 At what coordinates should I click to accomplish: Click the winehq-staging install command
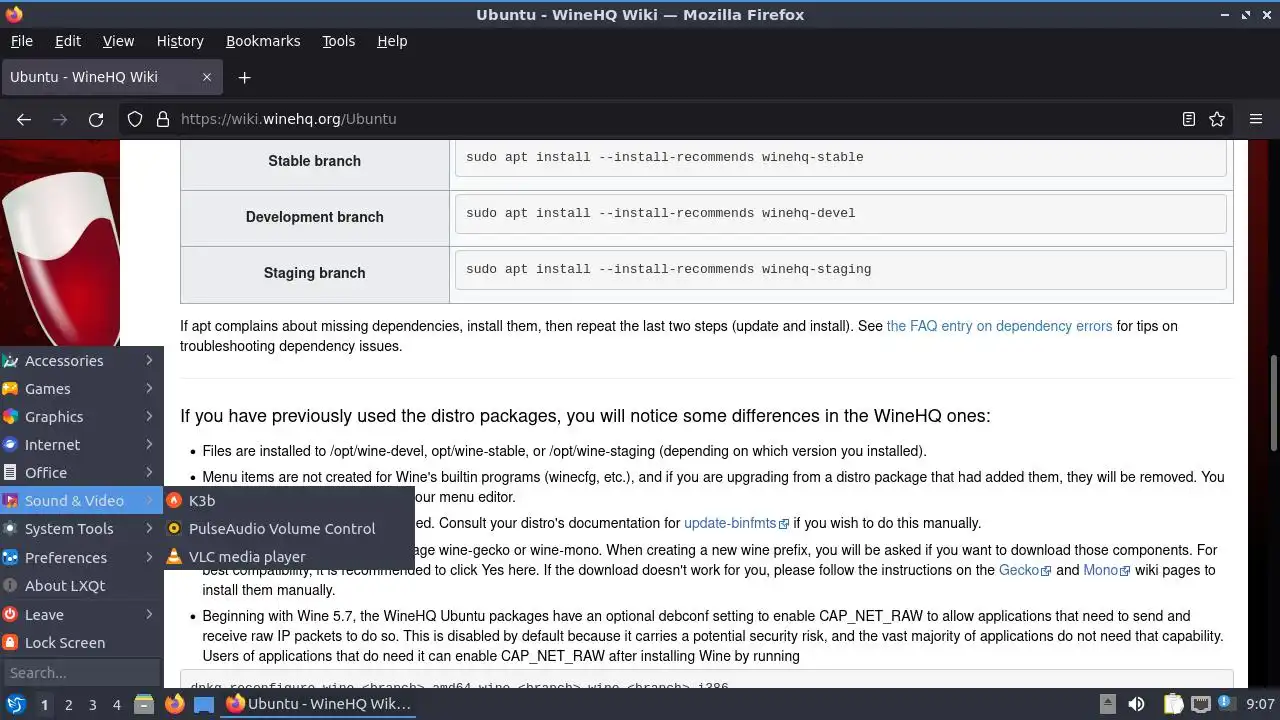click(x=840, y=269)
